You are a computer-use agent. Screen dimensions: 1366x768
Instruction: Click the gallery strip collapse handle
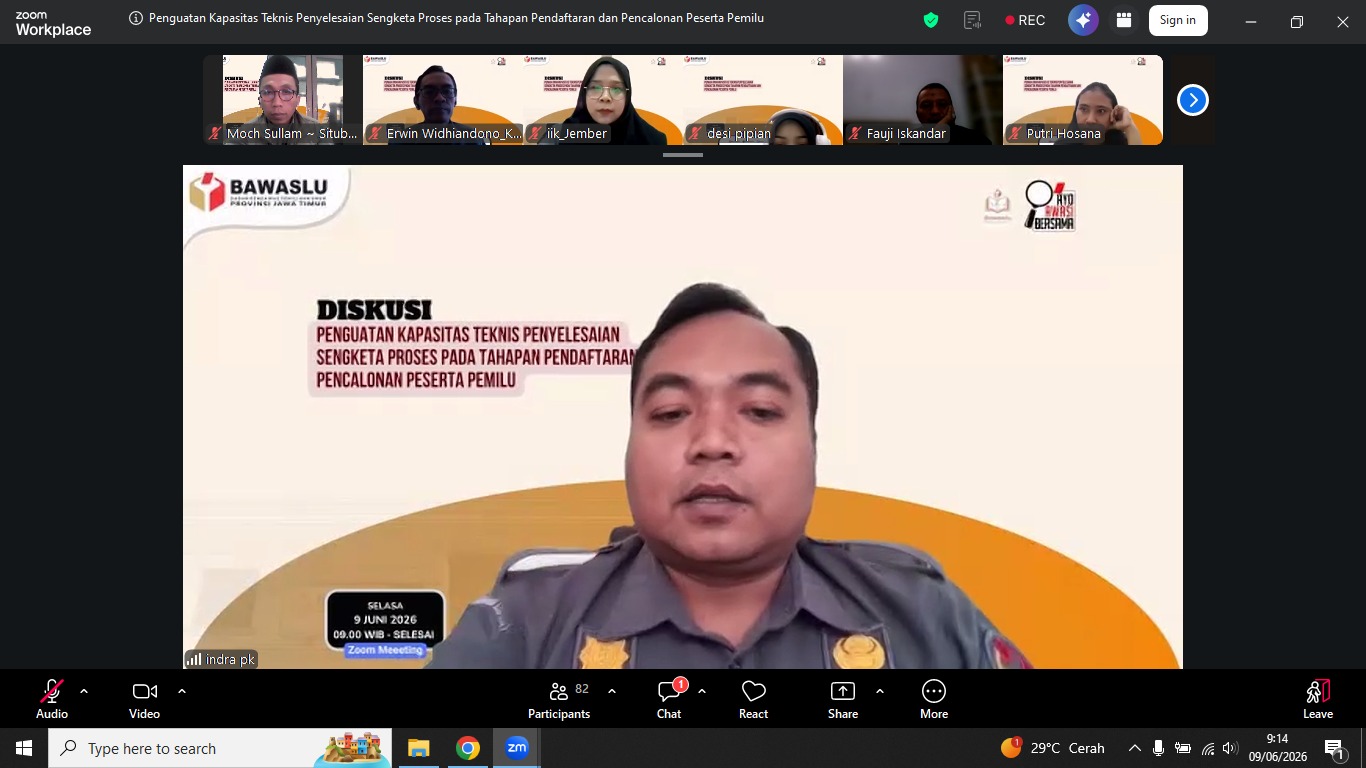pyautogui.click(x=683, y=155)
